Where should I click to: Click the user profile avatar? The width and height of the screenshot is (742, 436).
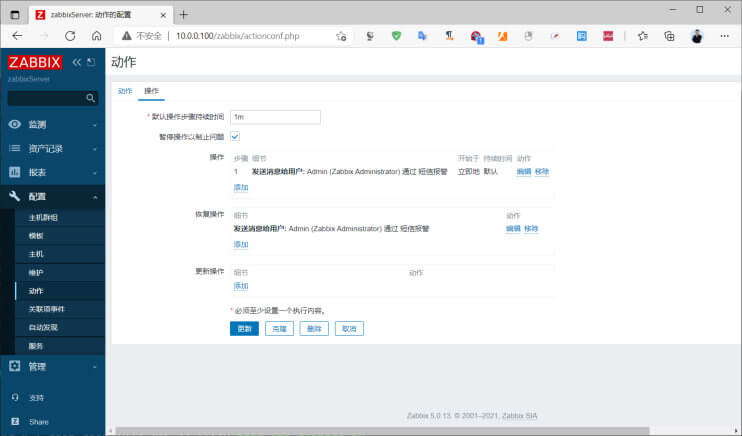(697, 36)
